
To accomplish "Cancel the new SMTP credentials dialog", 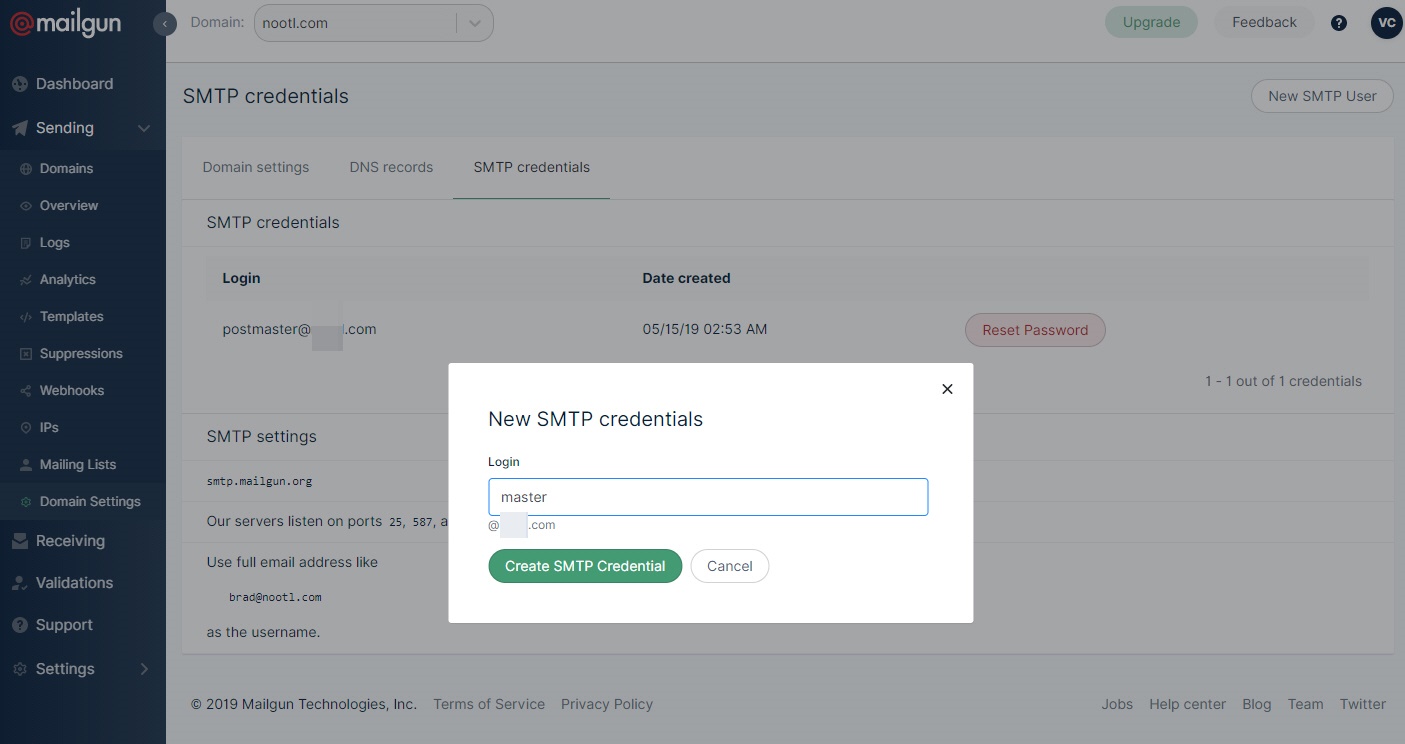I will pyautogui.click(x=730, y=566).
